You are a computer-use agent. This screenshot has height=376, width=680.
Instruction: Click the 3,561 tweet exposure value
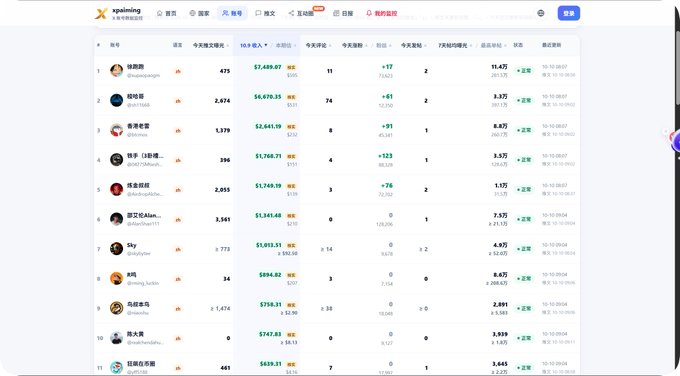(222, 219)
